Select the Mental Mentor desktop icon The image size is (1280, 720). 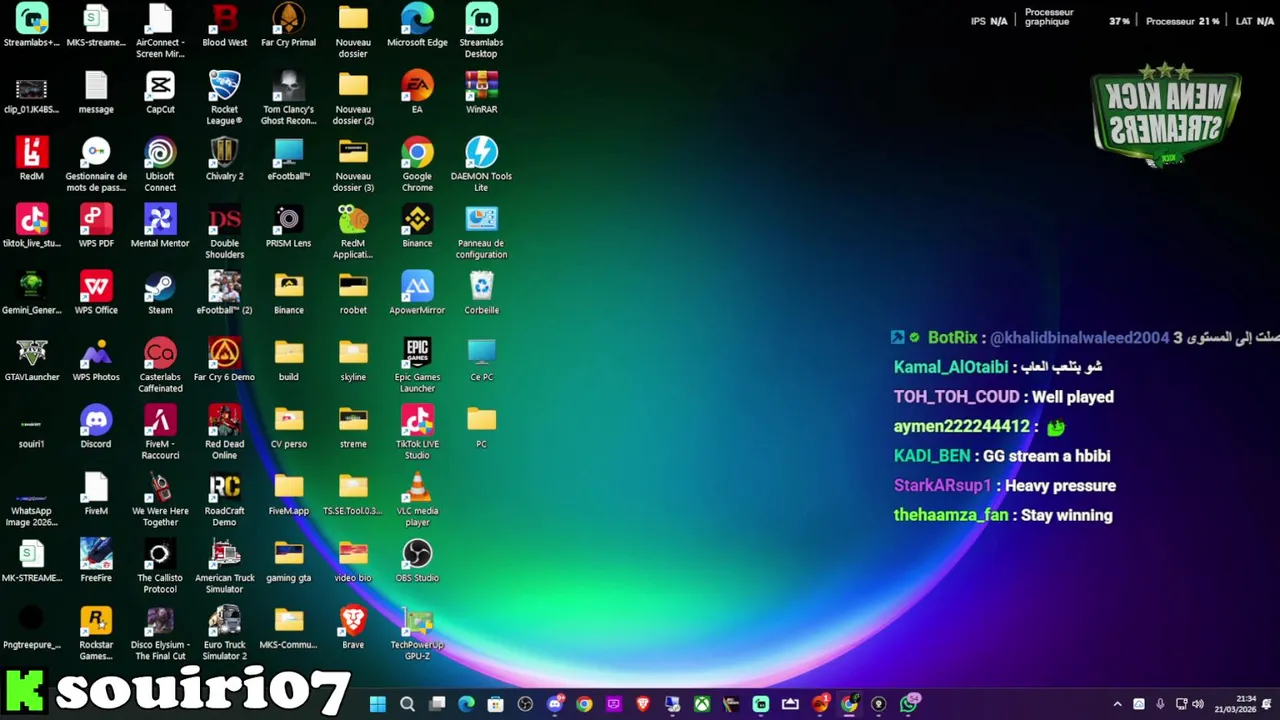tap(160, 227)
